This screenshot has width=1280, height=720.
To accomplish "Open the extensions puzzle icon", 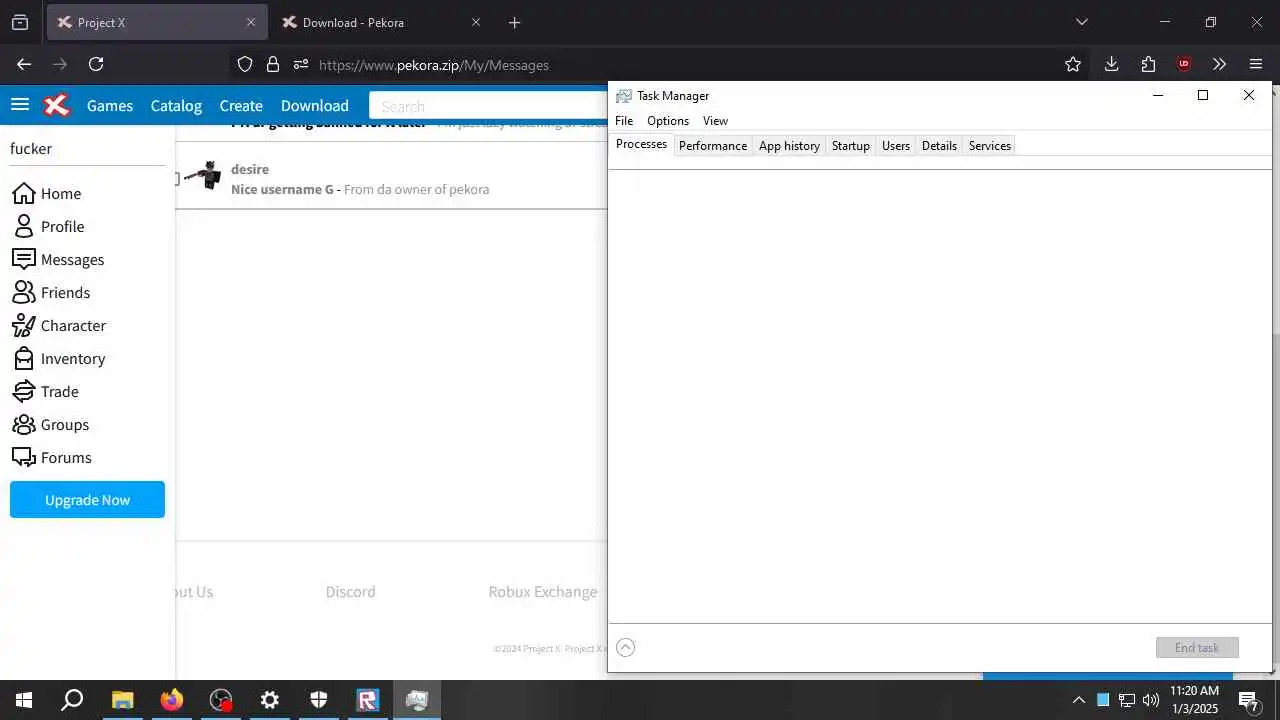I will 1148,64.
